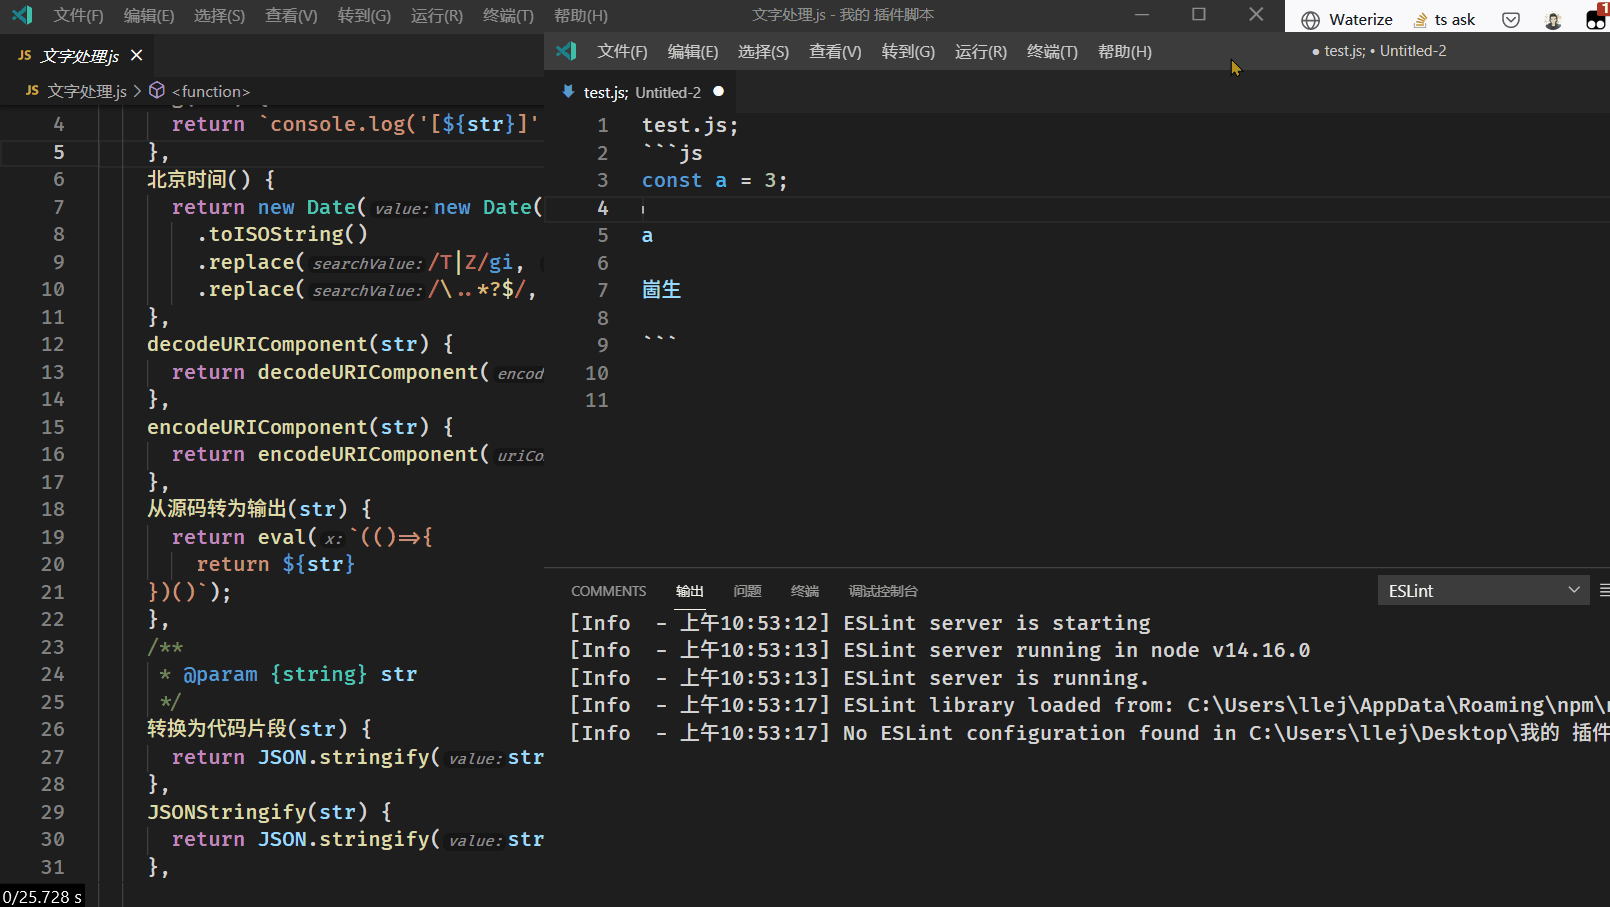This screenshot has height=907, width=1610.
Task: Click the 畜生 text on line 7
Action: (661, 290)
